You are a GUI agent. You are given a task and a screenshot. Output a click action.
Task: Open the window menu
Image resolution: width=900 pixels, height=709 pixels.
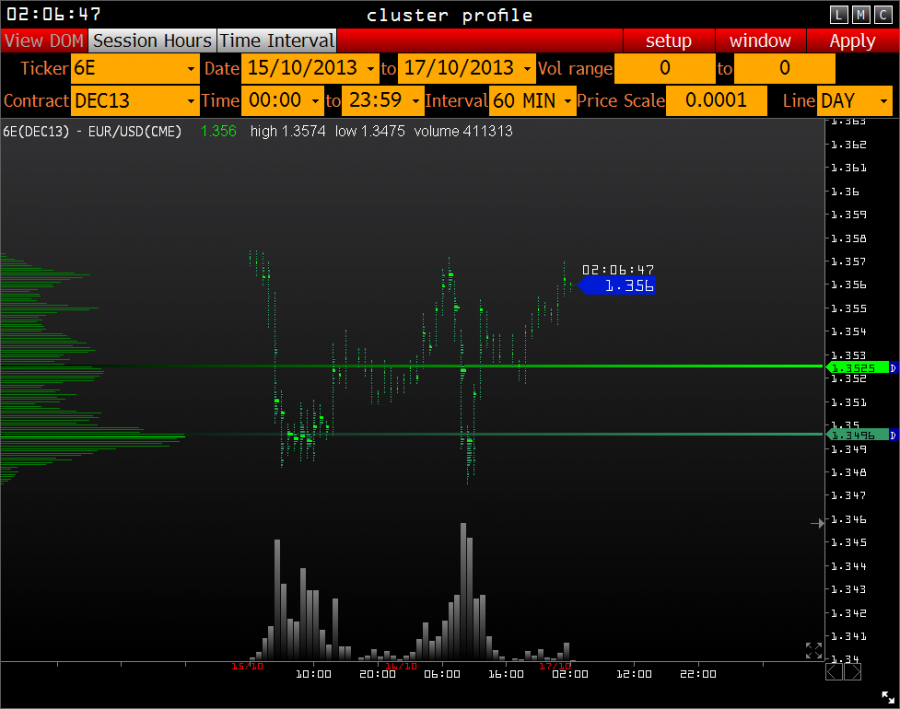760,41
